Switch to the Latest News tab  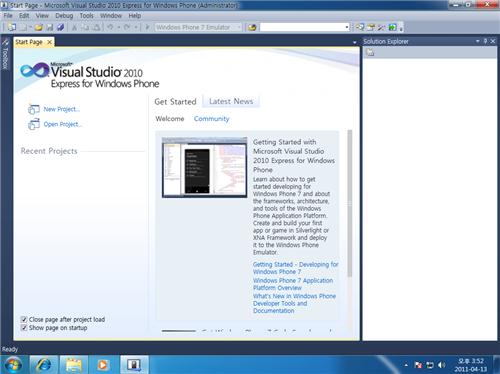tap(231, 101)
